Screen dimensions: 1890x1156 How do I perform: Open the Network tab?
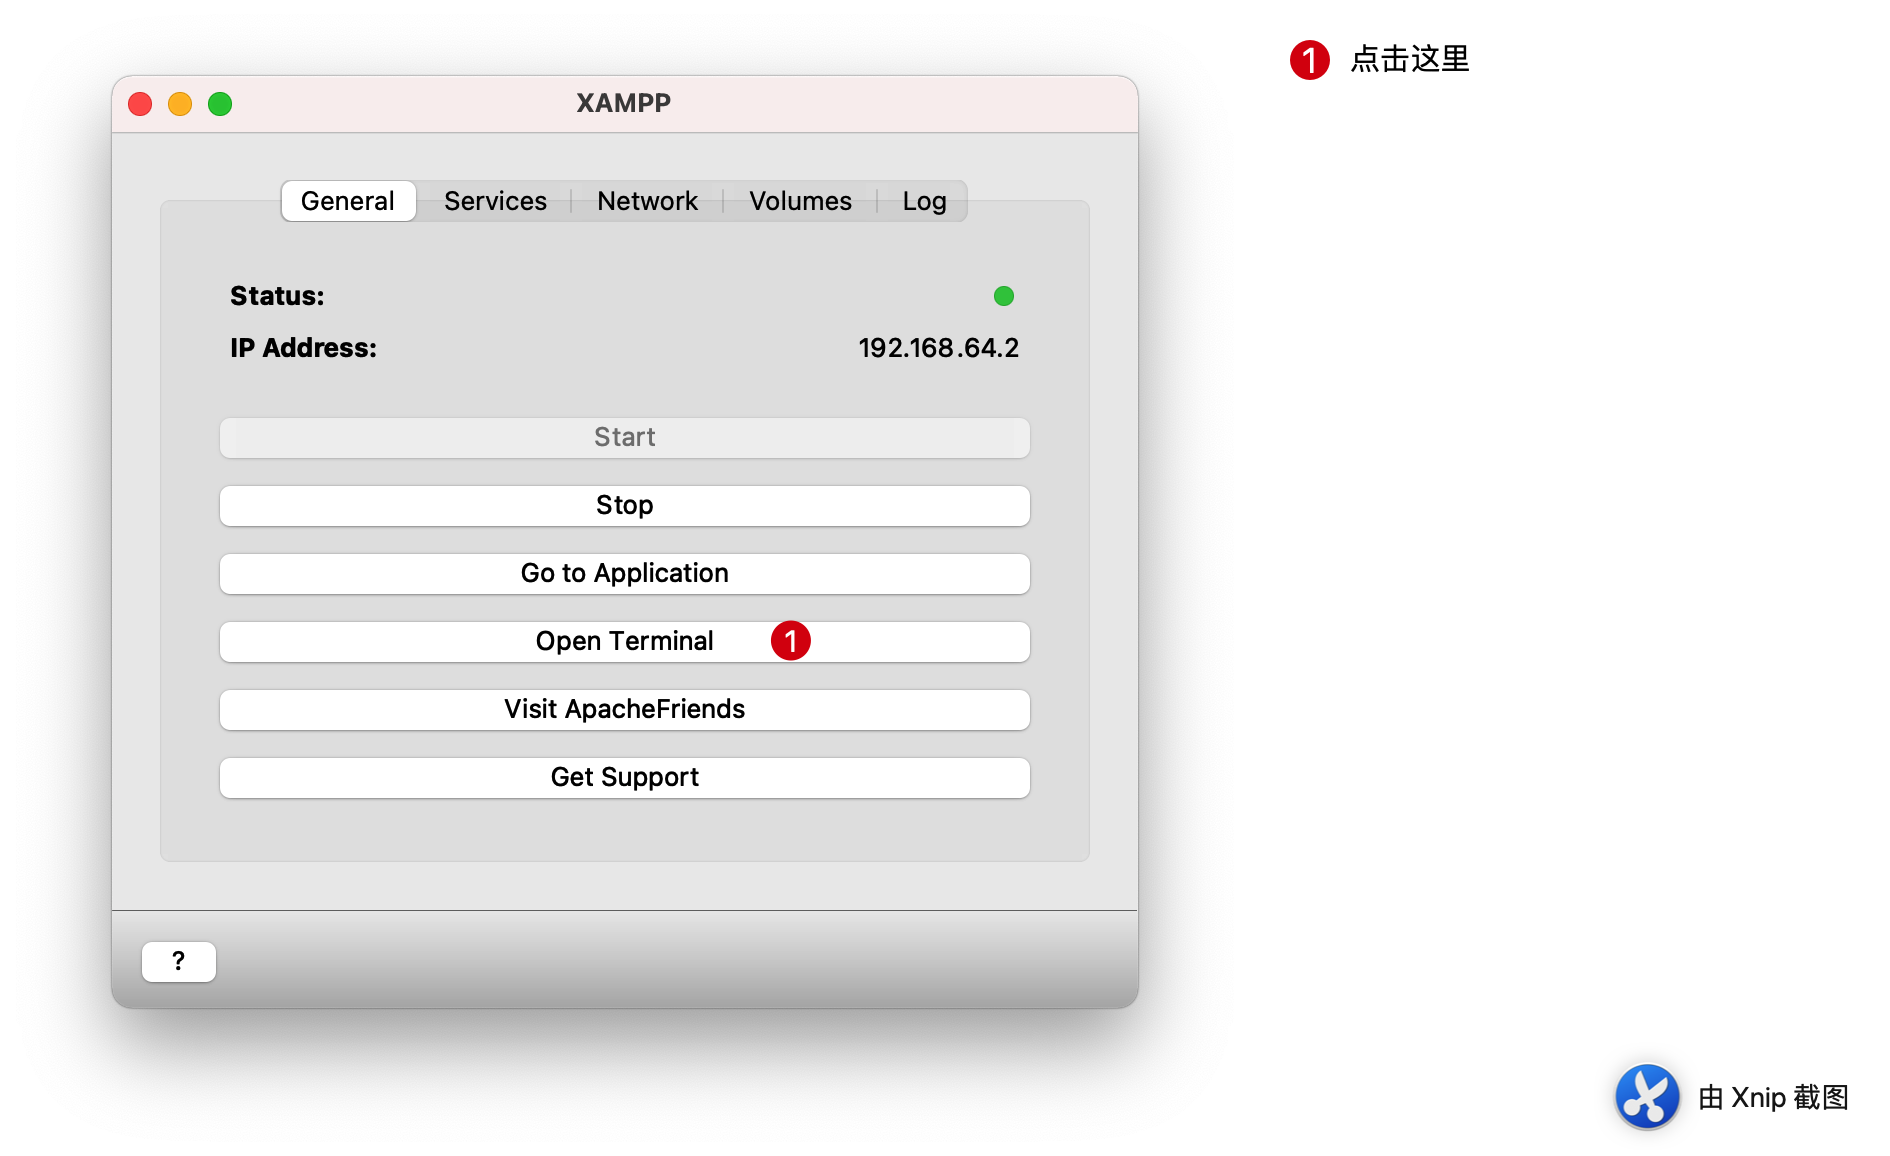pyautogui.click(x=647, y=201)
